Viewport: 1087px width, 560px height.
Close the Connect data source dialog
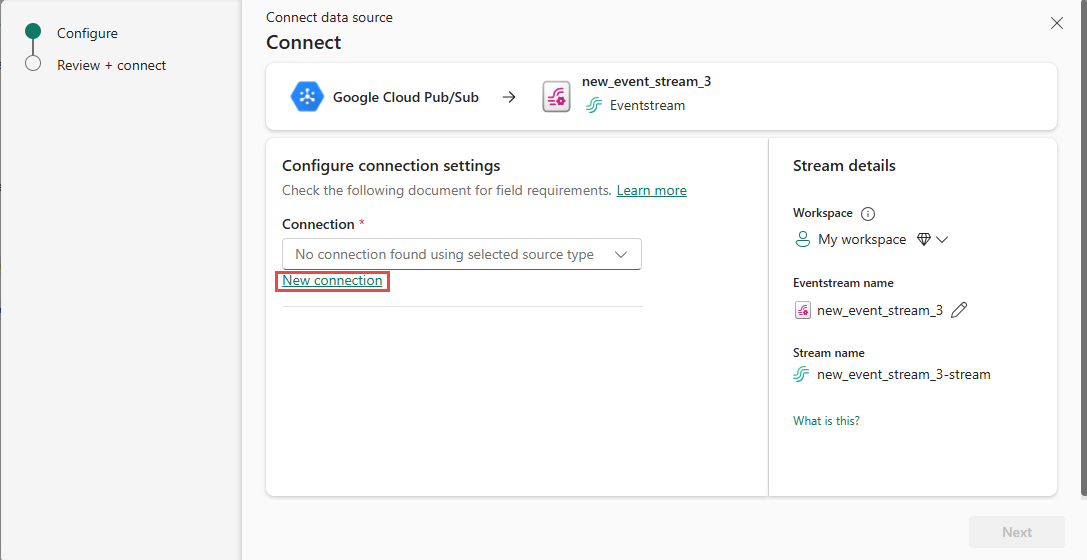tap(1056, 23)
